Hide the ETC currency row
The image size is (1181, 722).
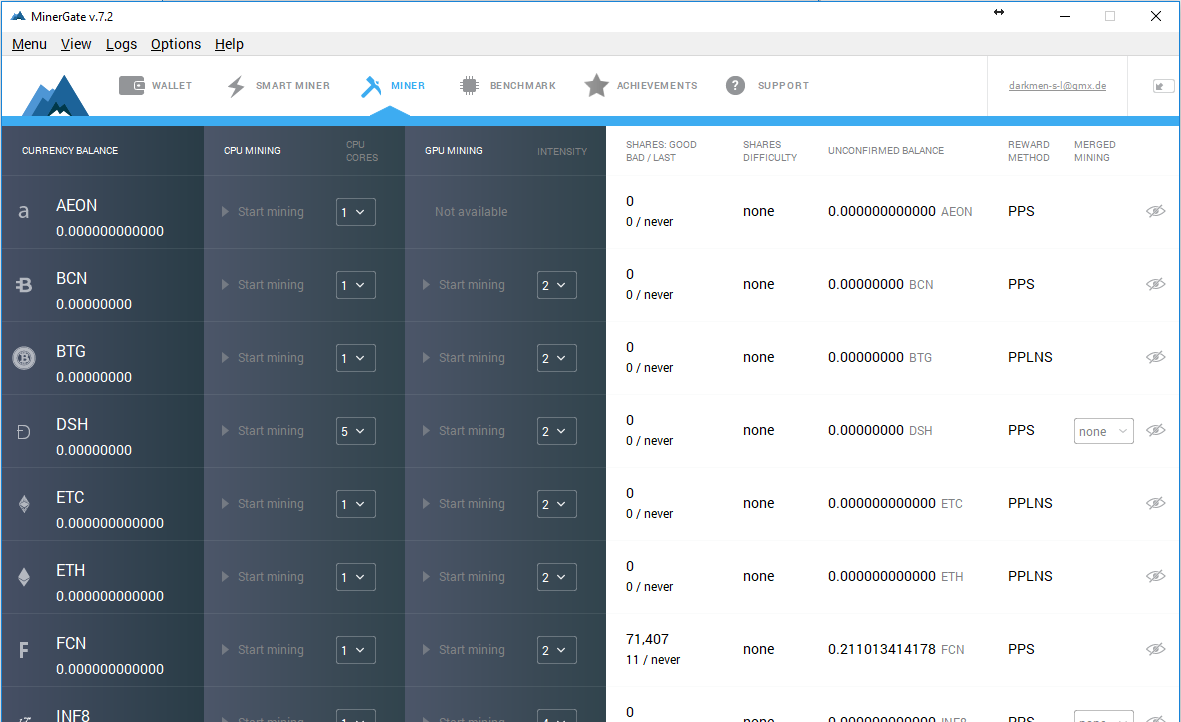1155,504
